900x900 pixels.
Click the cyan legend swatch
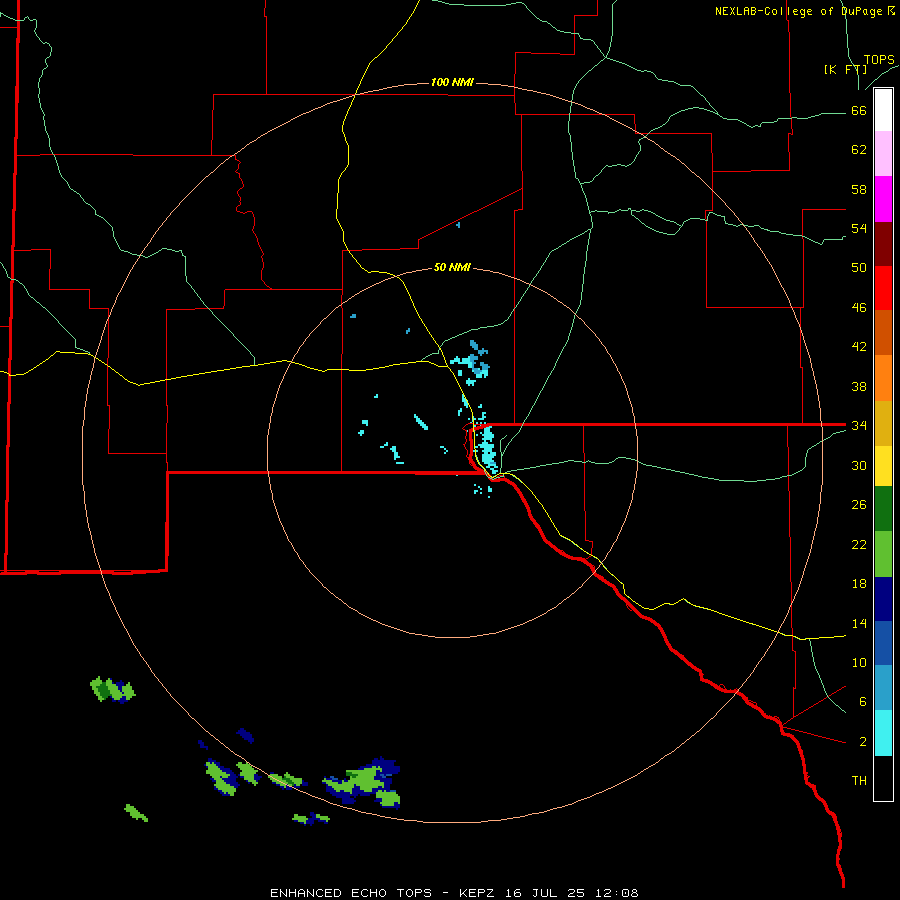[x=883, y=733]
